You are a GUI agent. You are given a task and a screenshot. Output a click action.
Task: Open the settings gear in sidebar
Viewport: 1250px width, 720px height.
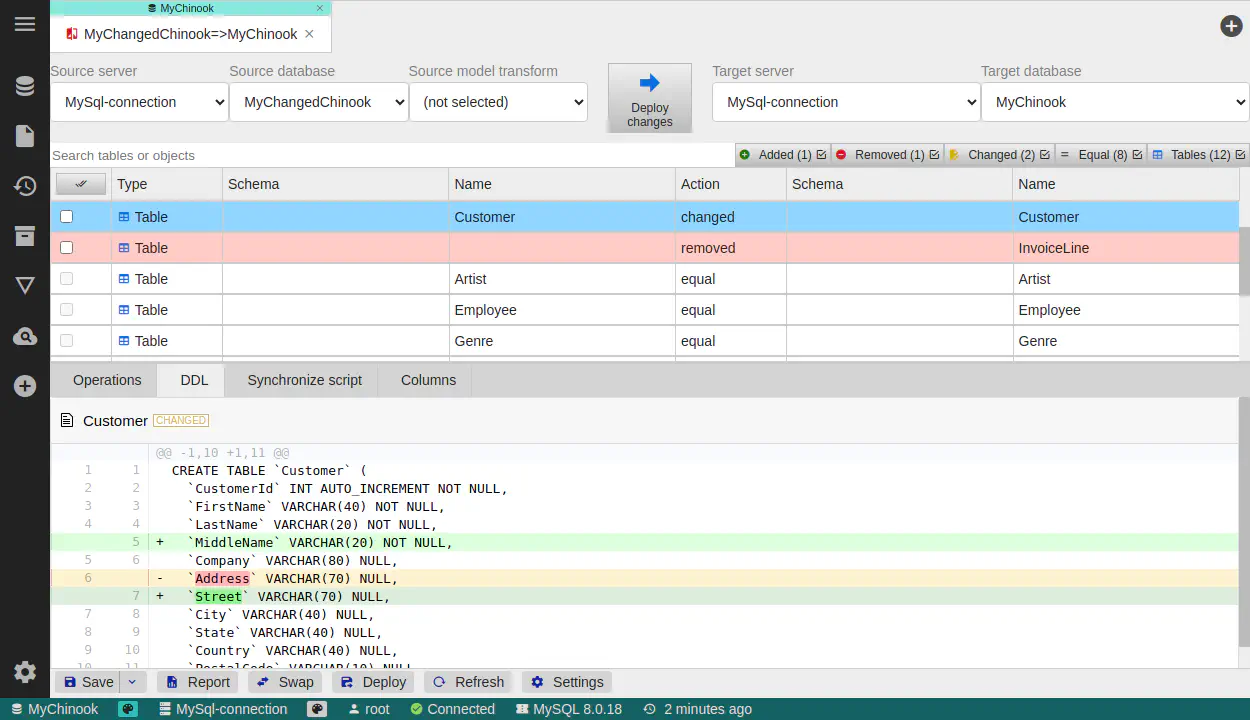(25, 672)
